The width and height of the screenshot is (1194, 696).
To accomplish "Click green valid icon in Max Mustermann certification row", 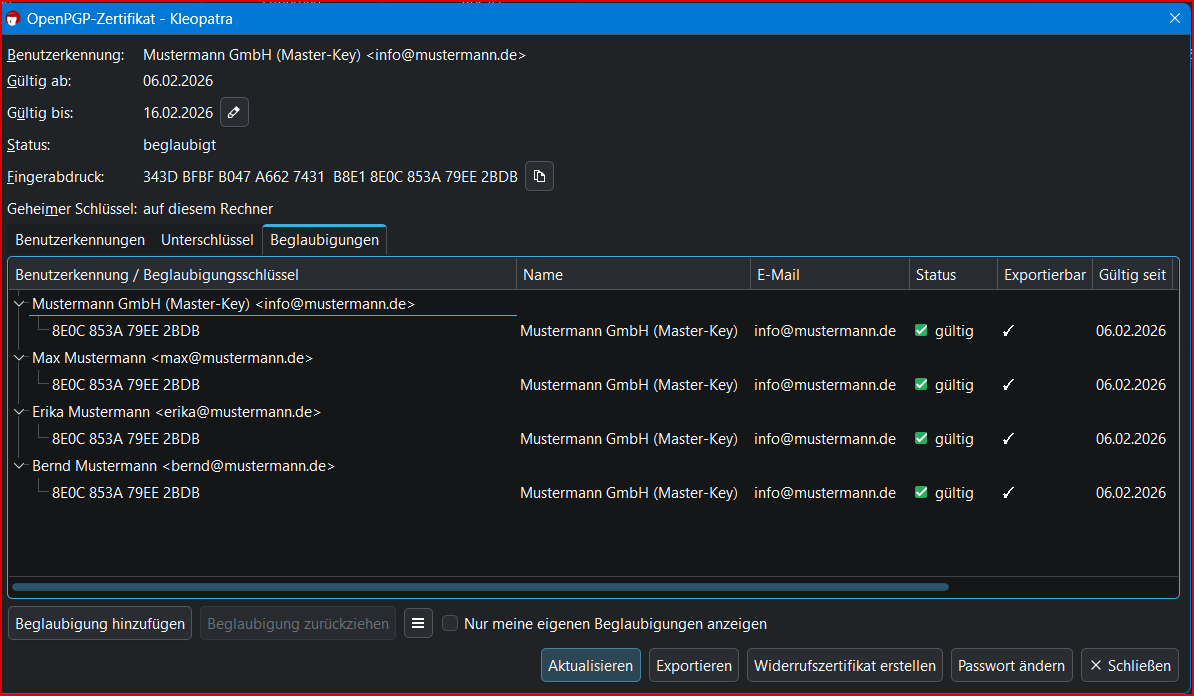I will [921, 385].
